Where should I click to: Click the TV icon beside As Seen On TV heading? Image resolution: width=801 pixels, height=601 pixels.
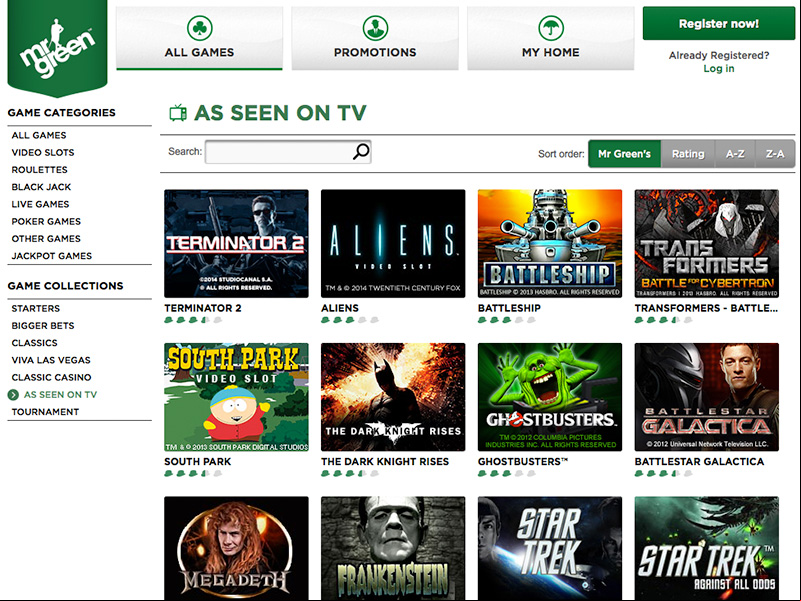point(178,112)
